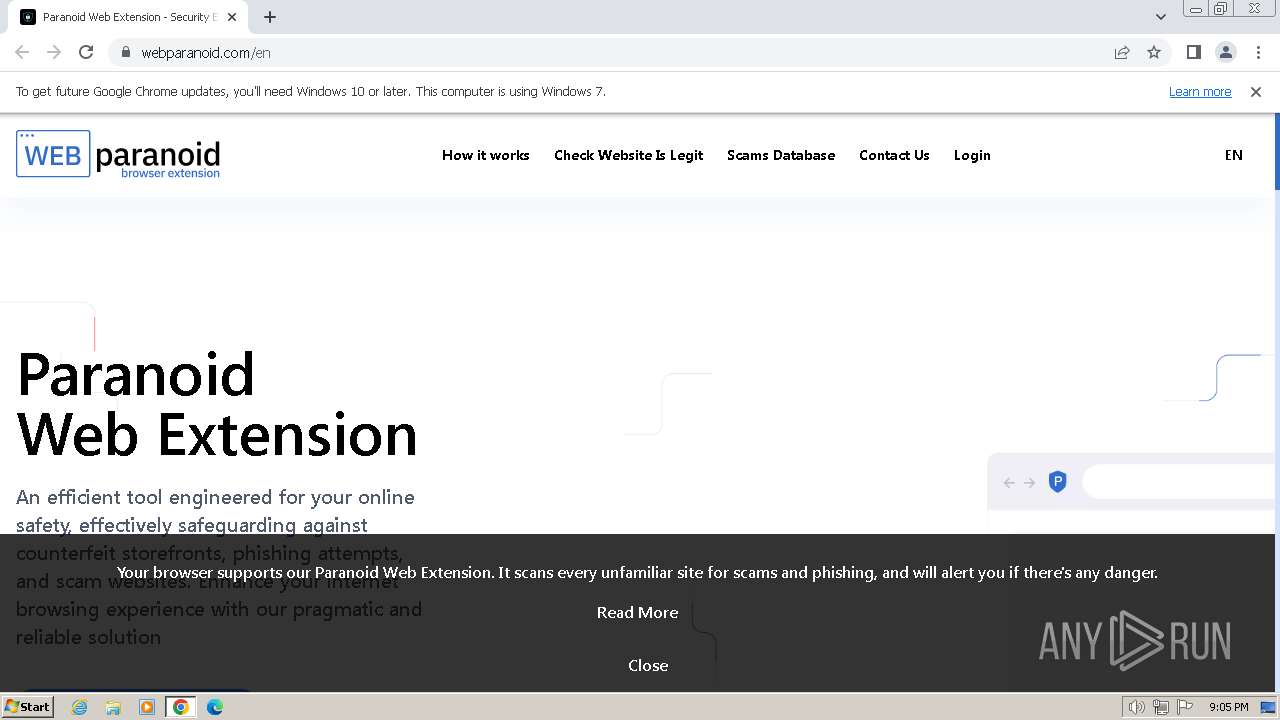The height and width of the screenshot is (720, 1280).
Task: Open the Chrome three-dot menu
Action: click(1258, 52)
